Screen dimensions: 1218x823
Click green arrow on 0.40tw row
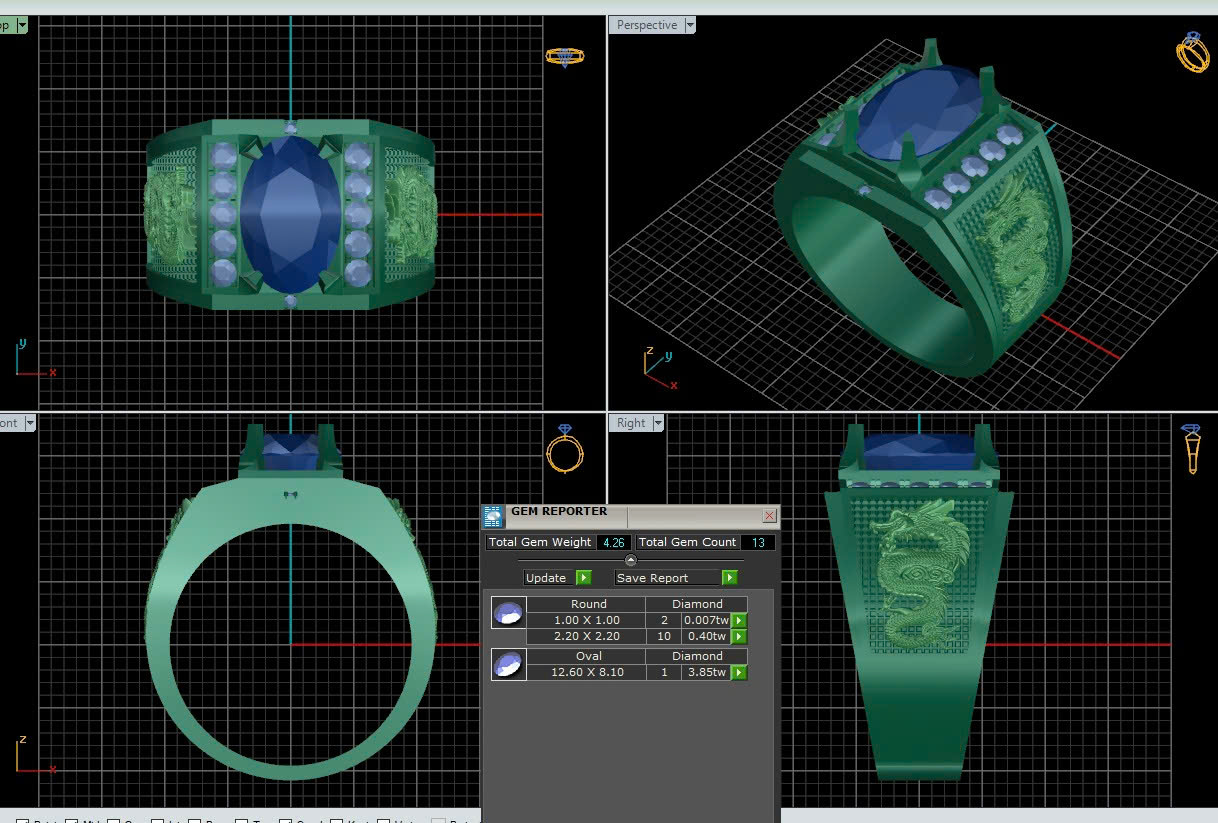click(739, 636)
